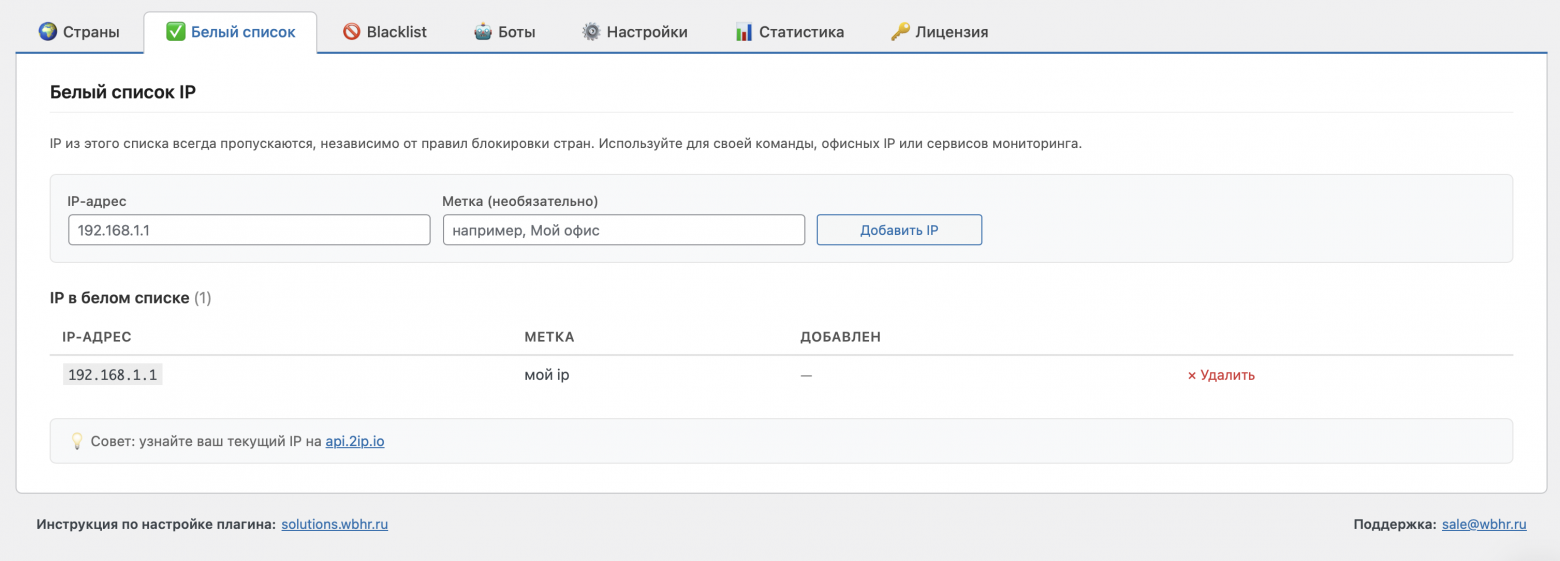Go to the Настройки tab
Viewport: 1560px width, 561px height.
coord(634,32)
